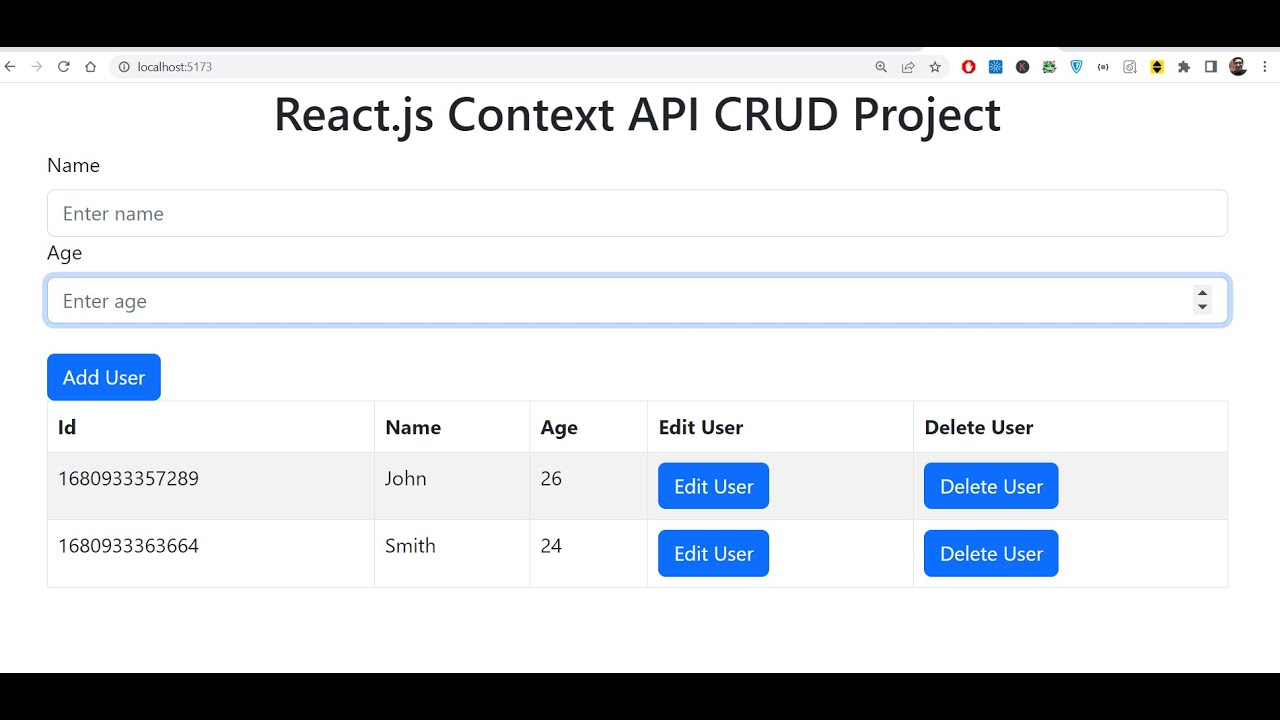
Task: Delete the user Smith
Action: click(x=990, y=553)
